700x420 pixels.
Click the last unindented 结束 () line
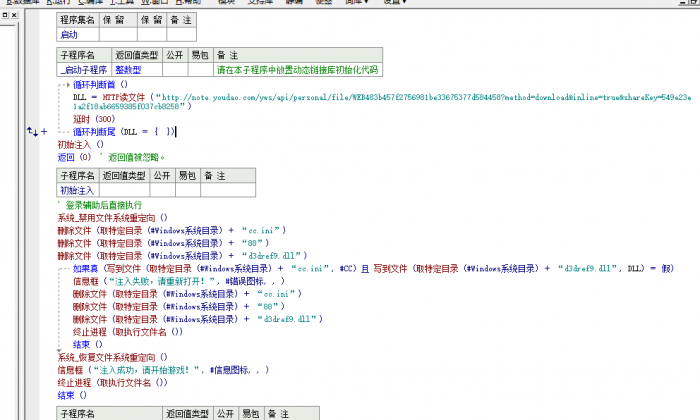(x=72, y=395)
